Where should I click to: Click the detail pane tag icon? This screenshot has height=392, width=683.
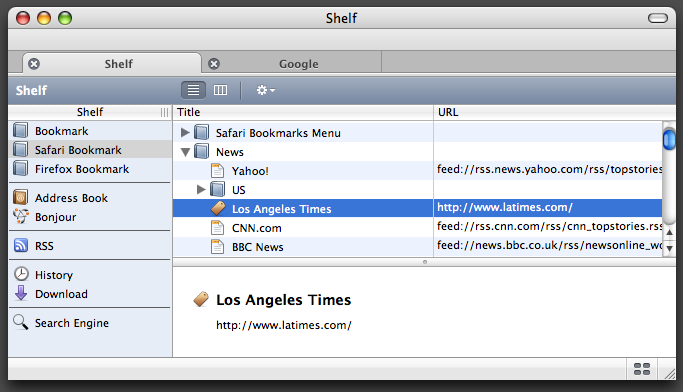coord(201,299)
